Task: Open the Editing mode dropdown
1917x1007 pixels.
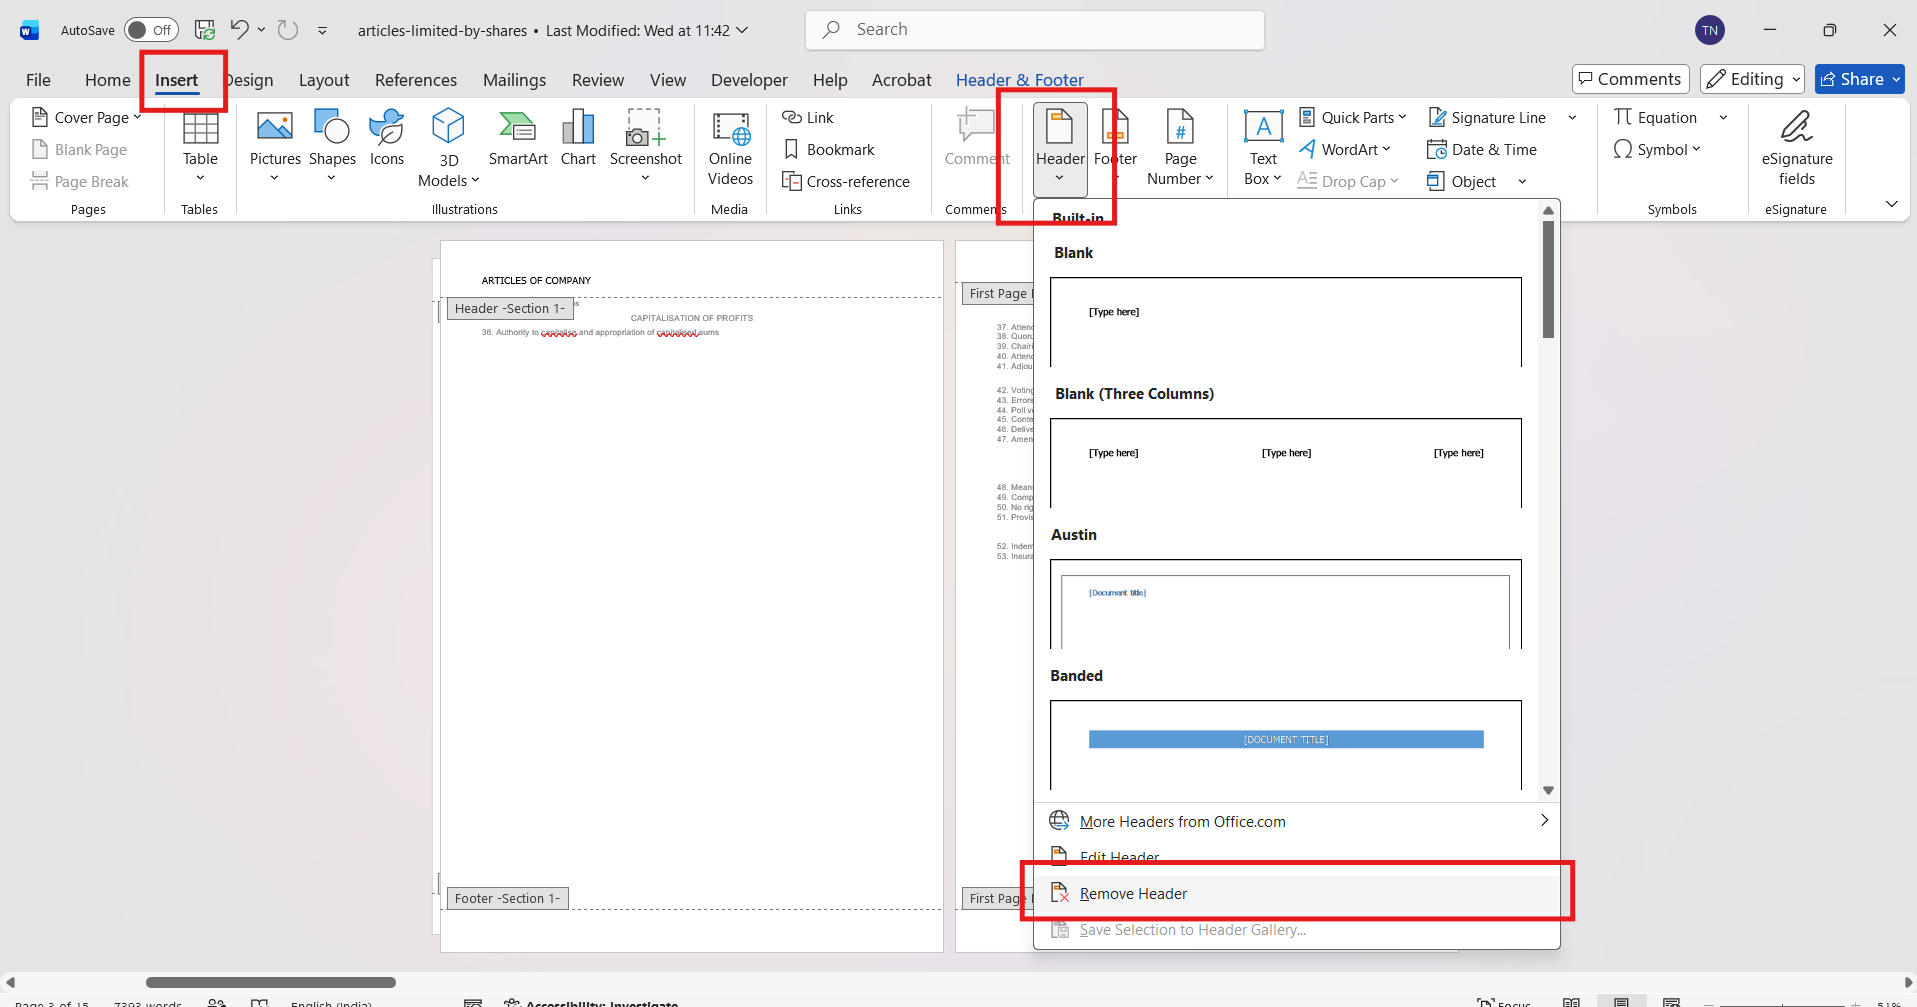Action: [x=1753, y=79]
